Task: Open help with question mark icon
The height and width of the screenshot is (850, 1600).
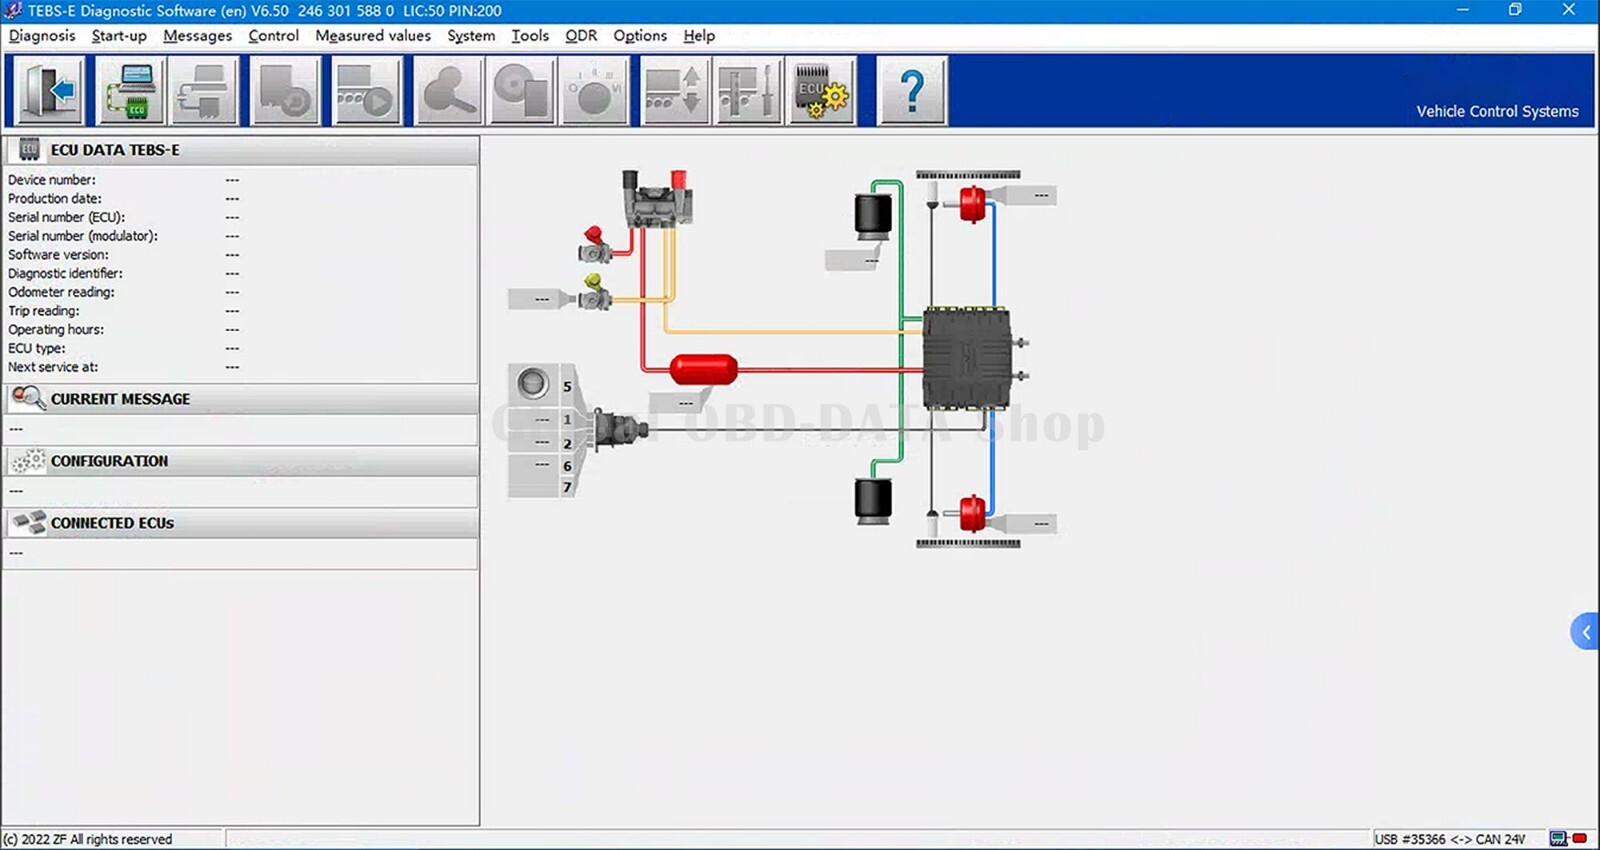Action: 911,91
